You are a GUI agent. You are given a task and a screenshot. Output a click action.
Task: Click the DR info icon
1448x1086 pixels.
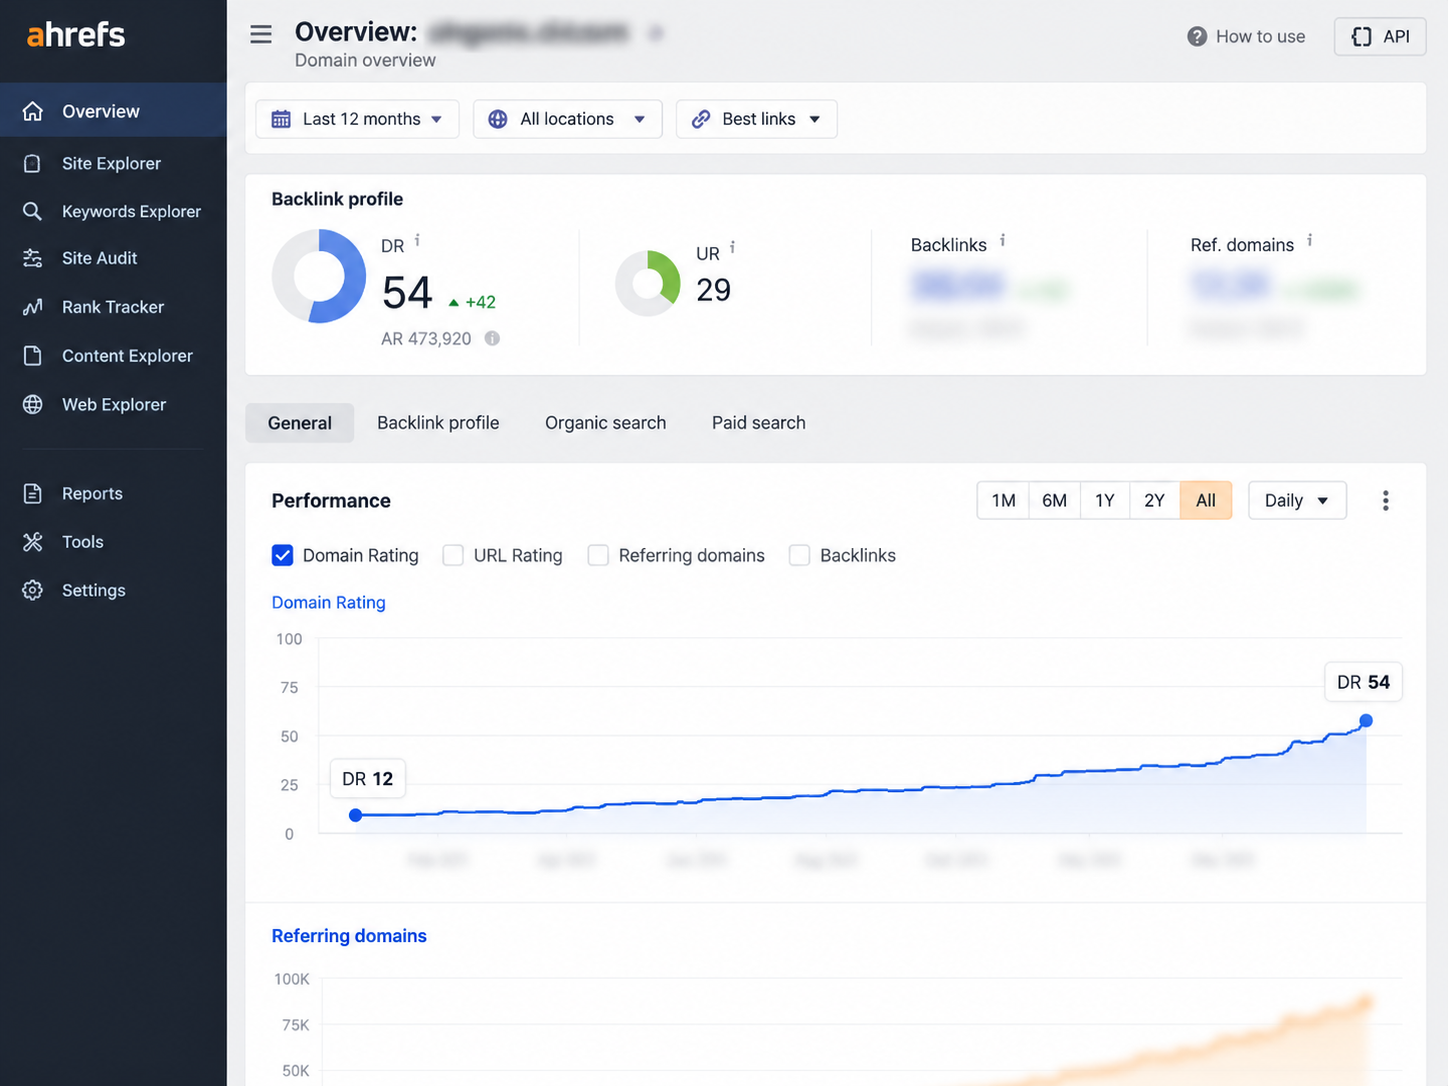point(417,240)
